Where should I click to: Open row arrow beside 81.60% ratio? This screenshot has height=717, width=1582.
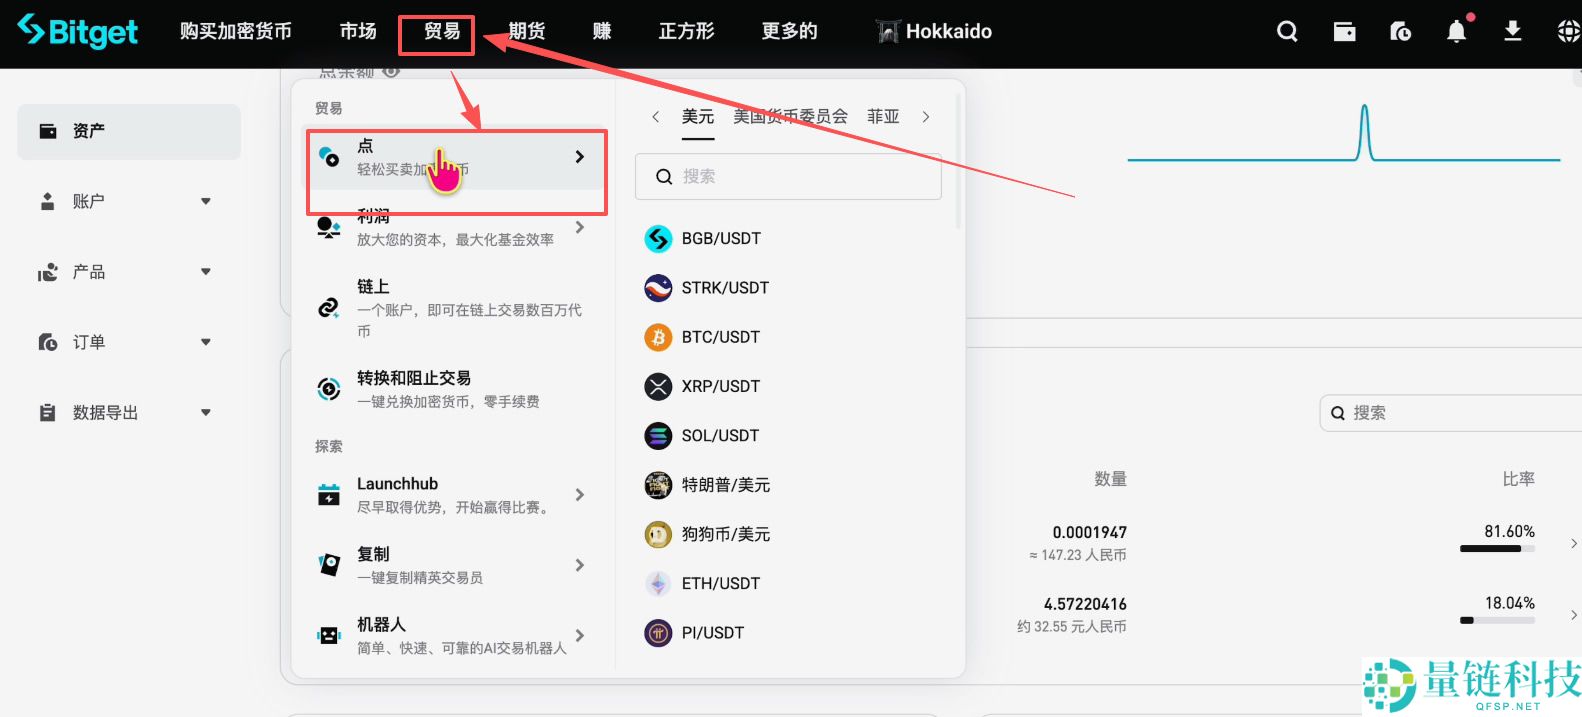(x=1573, y=544)
